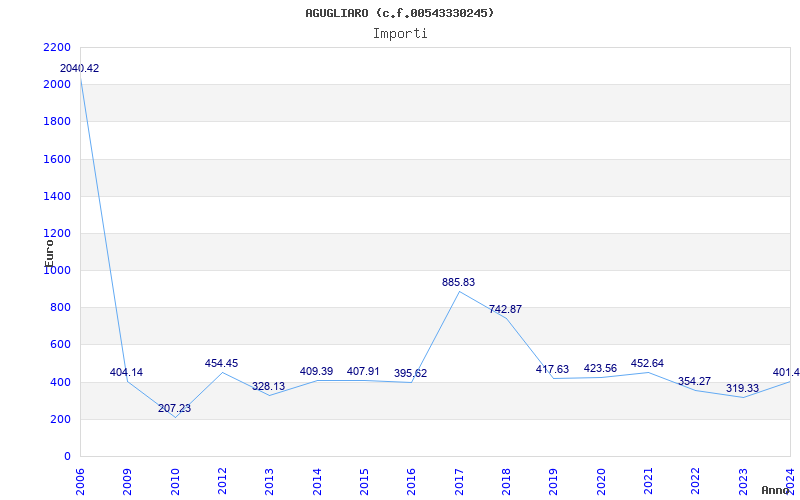
Task: Click the 'Importi' subtitle
Action: [400, 34]
